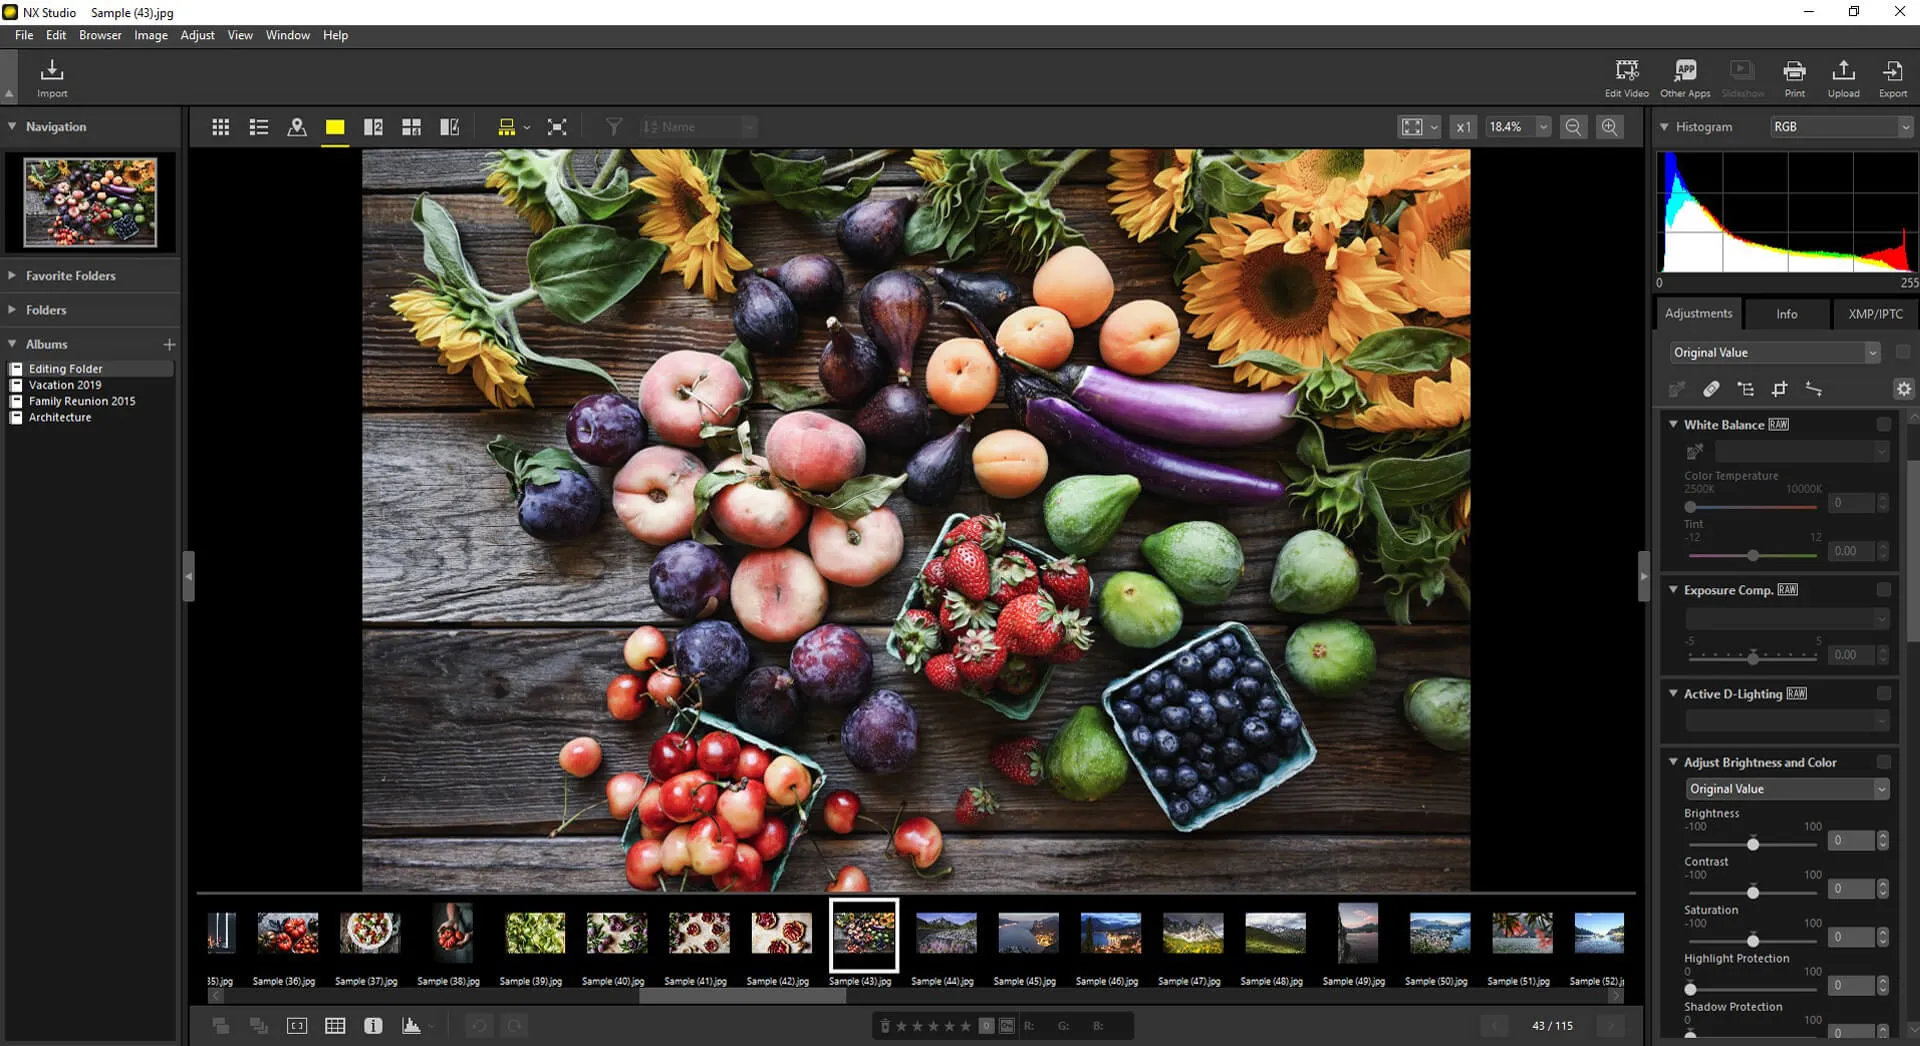Viewport: 1920px width, 1046px height.
Task: Switch to thumbnail grid view
Action: click(x=220, y=126)
